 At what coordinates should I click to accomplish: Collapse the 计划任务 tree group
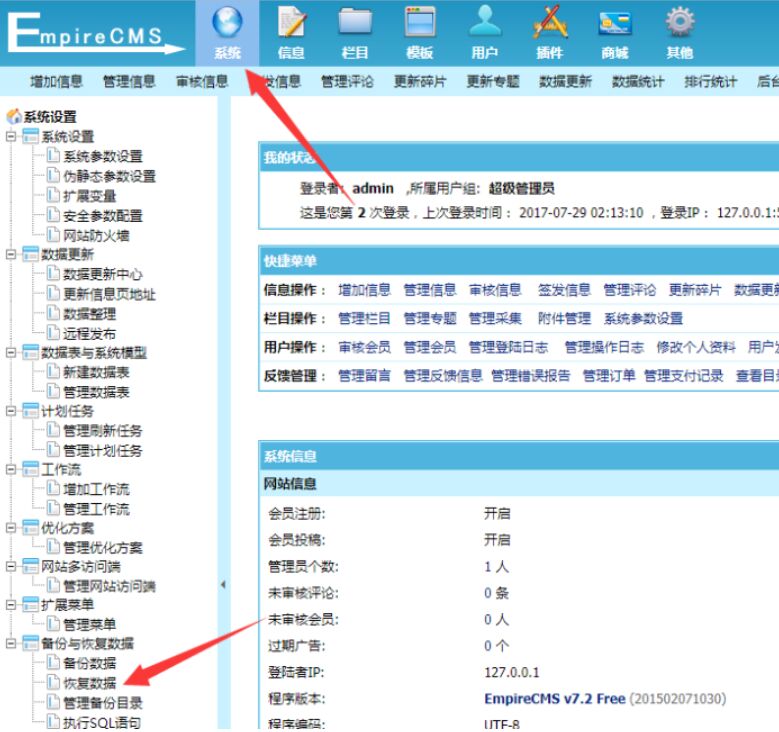point(11,411)
